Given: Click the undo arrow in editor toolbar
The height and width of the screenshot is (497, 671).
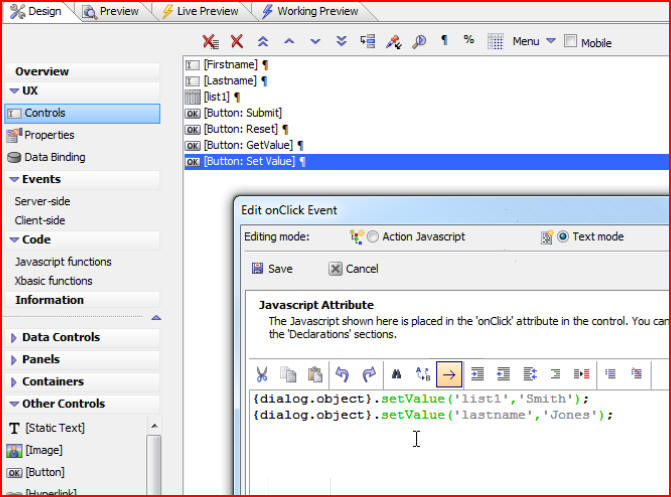Looking at the screenshot, I should point(342,374).
